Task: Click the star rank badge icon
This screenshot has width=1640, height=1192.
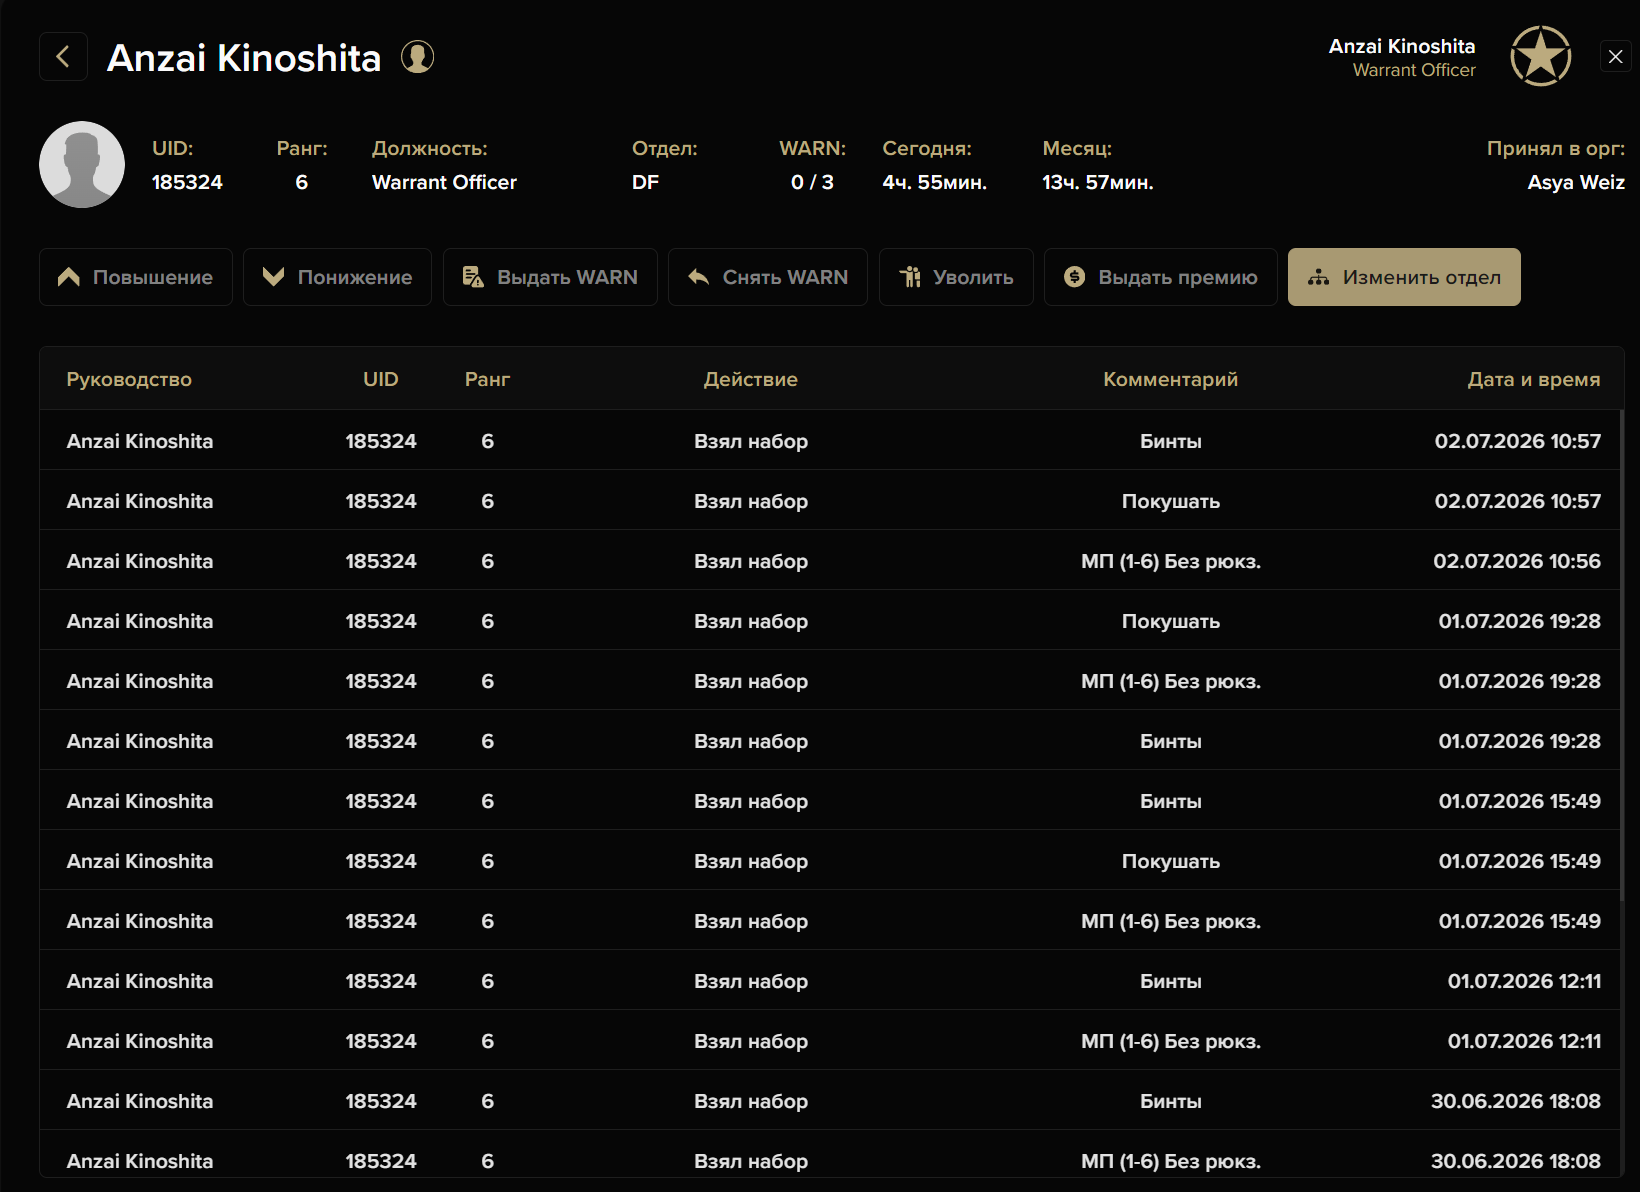Action: coord(1540,56)
